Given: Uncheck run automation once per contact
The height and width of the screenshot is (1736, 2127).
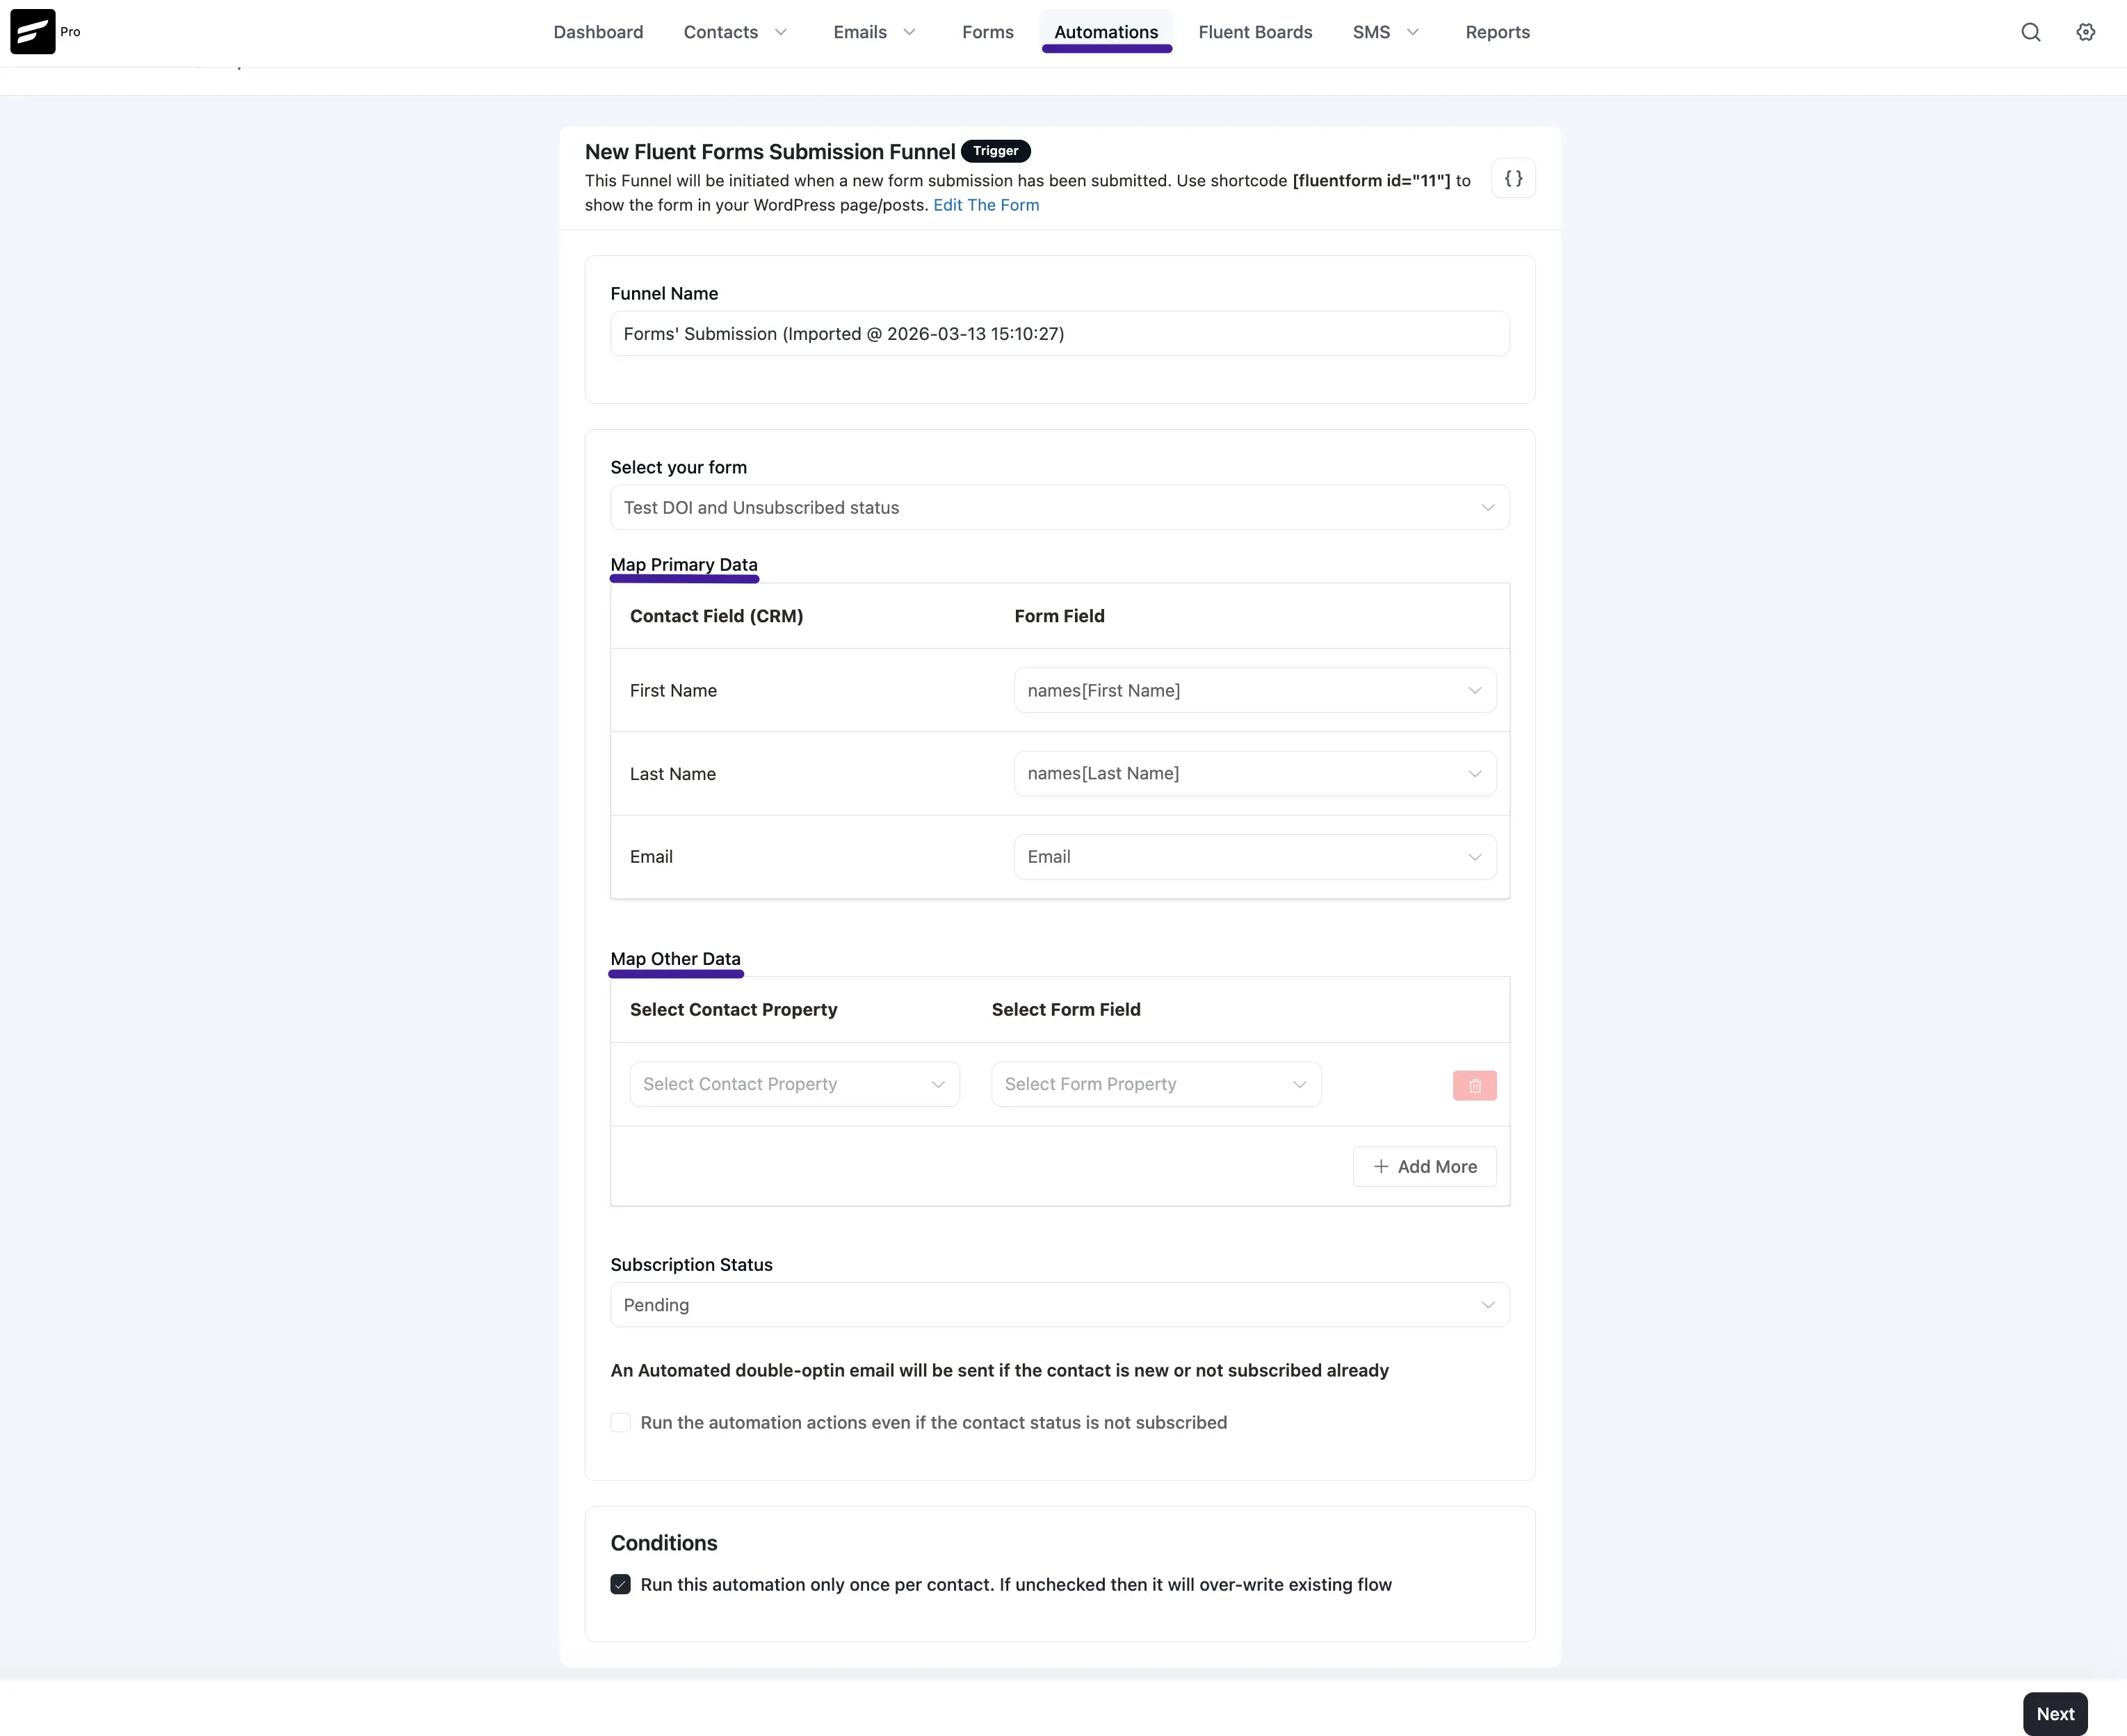Looking at the screenshot, I should pyautogui.click(x=620, y=1584).
